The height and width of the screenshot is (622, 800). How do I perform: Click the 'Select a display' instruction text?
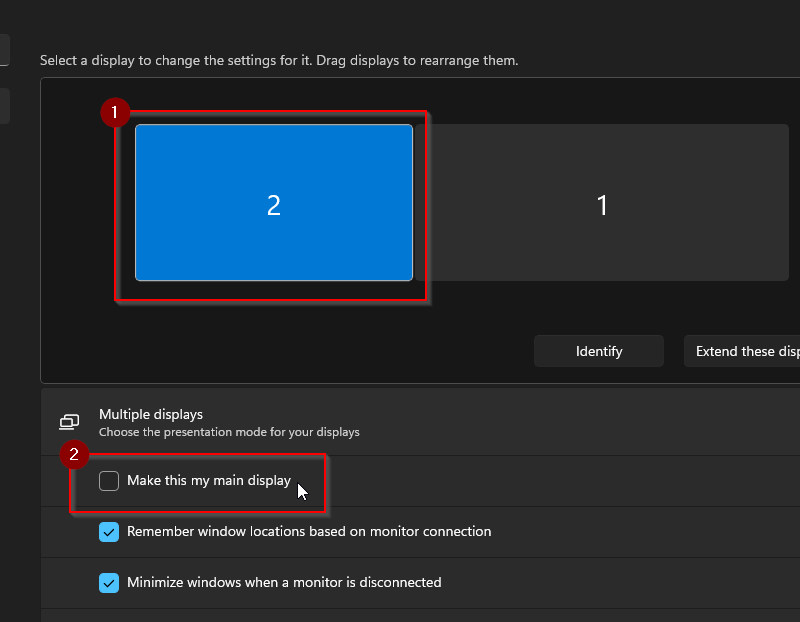278,61
